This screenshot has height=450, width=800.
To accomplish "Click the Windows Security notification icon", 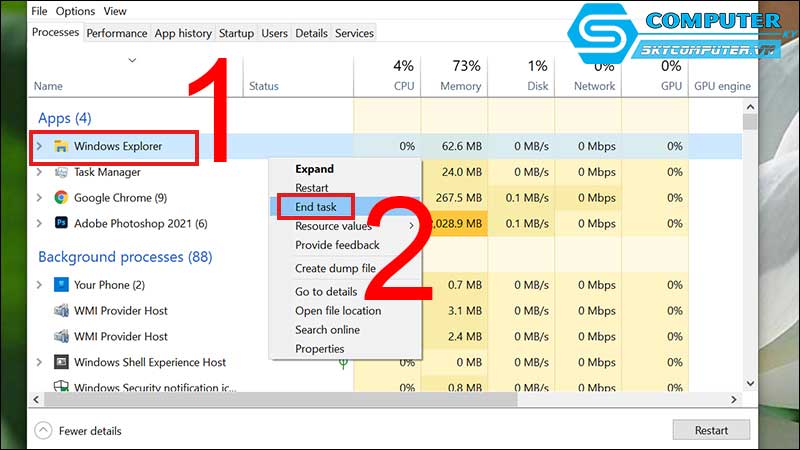I will [x=61, y=387].
